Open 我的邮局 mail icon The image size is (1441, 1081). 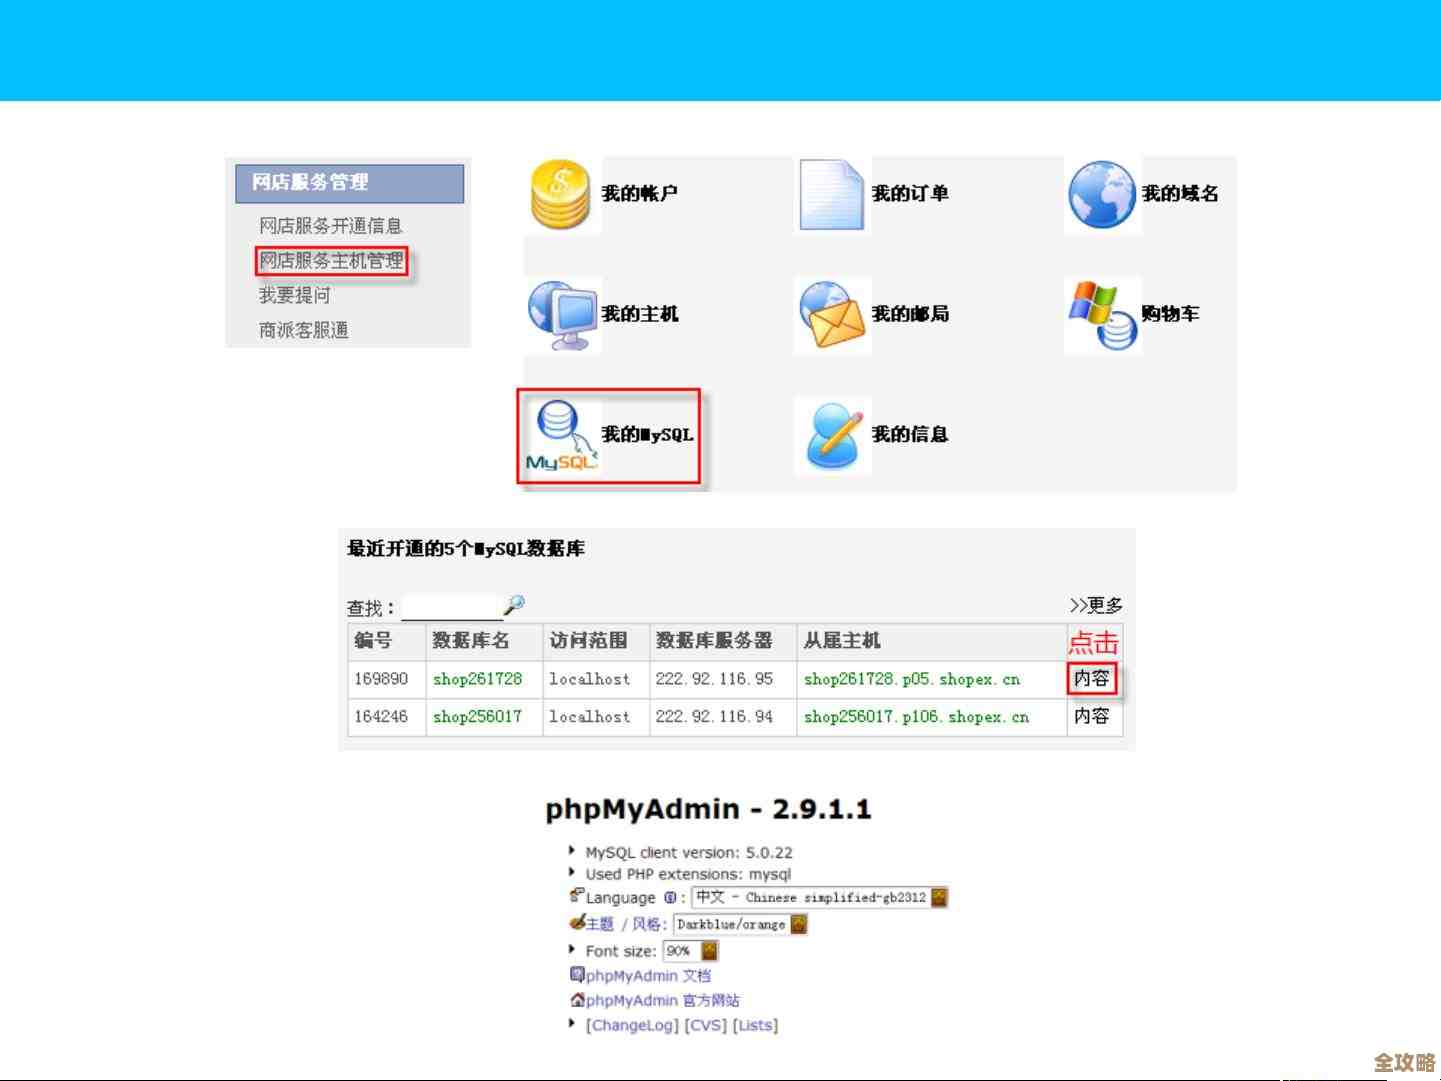(832, 313)
